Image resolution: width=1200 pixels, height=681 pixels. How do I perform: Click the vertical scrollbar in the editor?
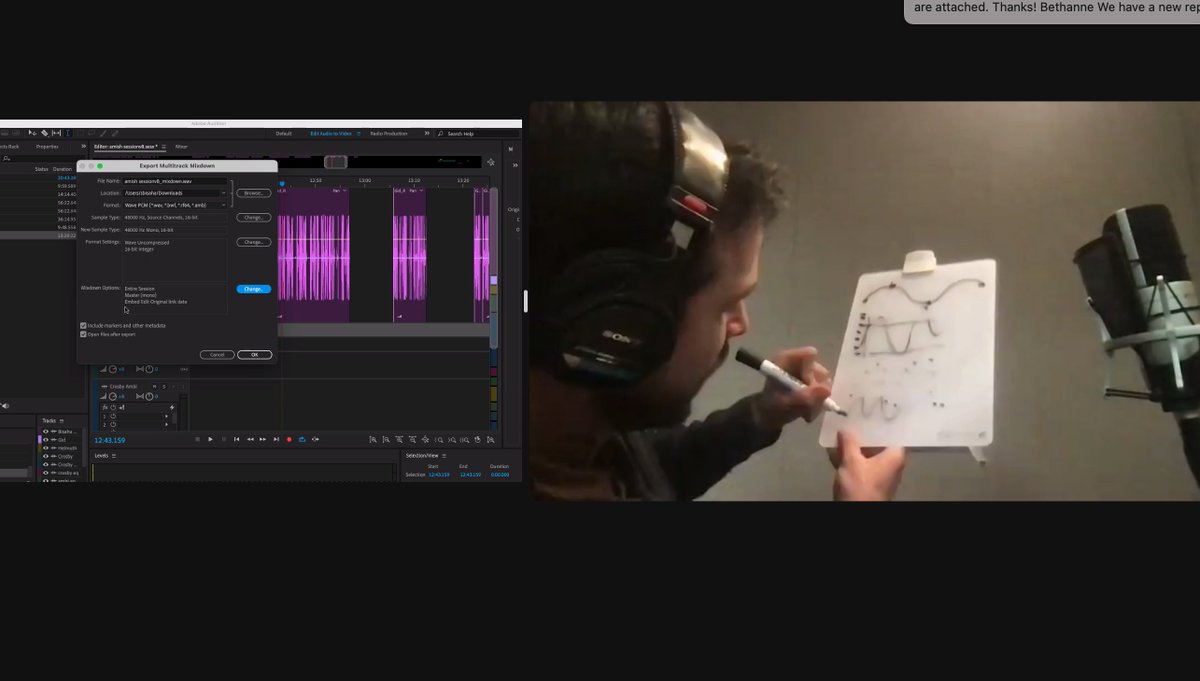tap(494, 268)
